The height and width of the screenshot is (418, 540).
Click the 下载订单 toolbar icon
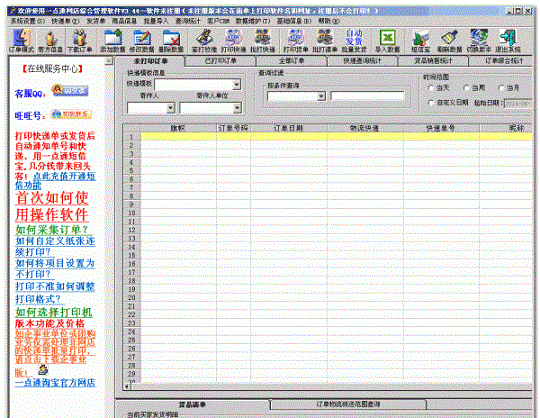tap(80, 41)
